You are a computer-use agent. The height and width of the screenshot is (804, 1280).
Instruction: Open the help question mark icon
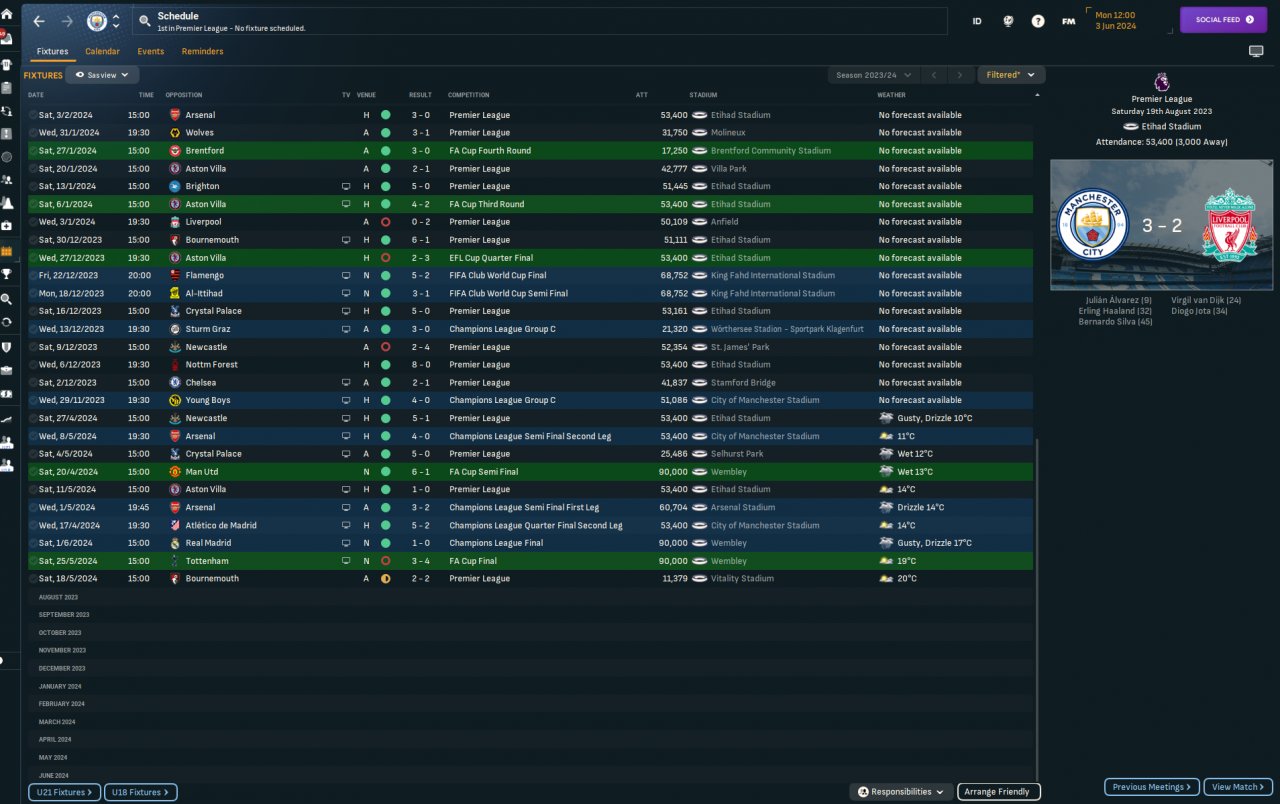pyautogui.click(x=1038, y=21)
